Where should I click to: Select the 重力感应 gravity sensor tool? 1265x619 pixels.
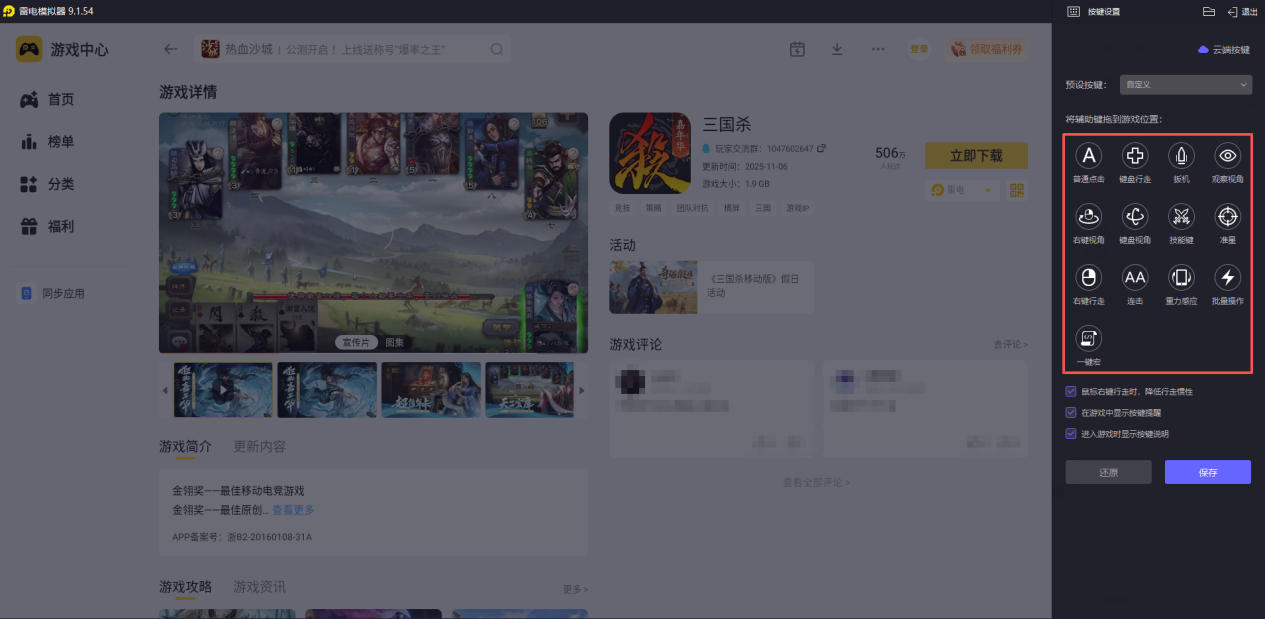coord(1180,278)
